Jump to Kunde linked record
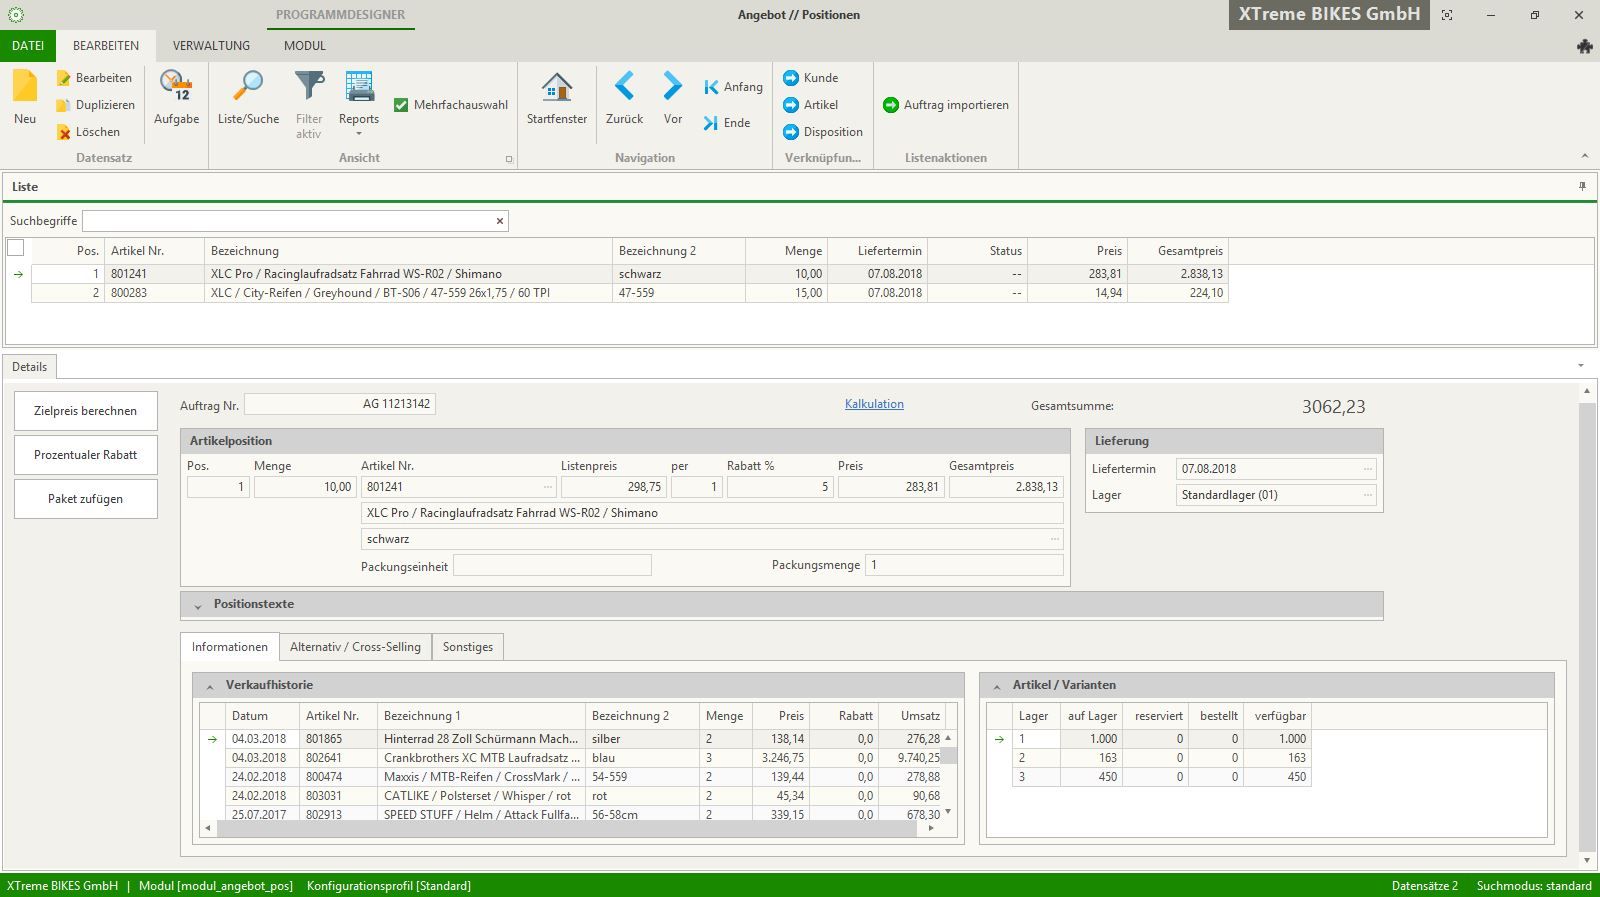 click(x=791, y=78)
